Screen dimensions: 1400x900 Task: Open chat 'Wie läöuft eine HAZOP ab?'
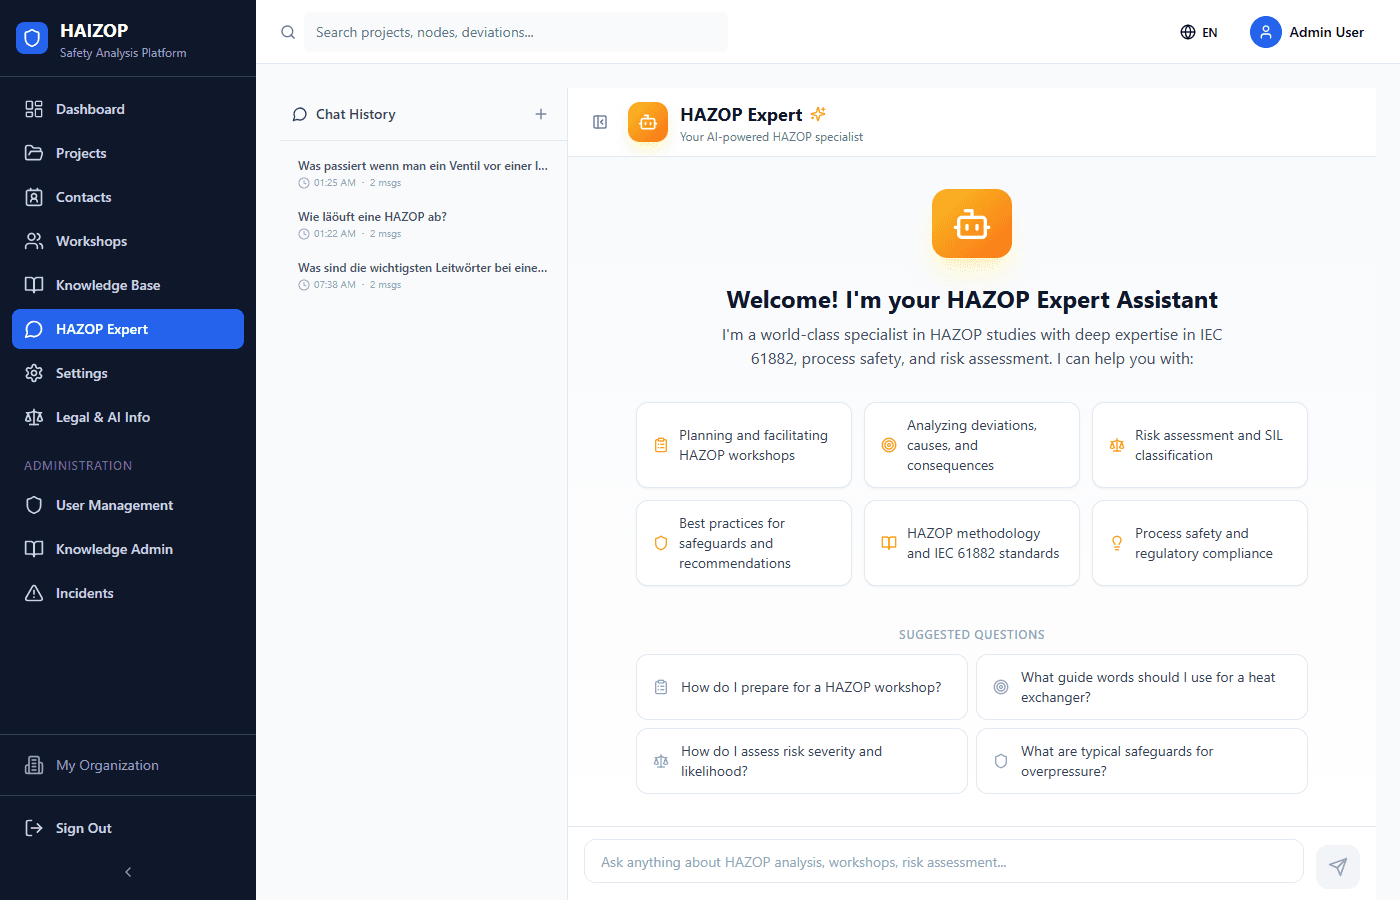[x=422, y=223]
